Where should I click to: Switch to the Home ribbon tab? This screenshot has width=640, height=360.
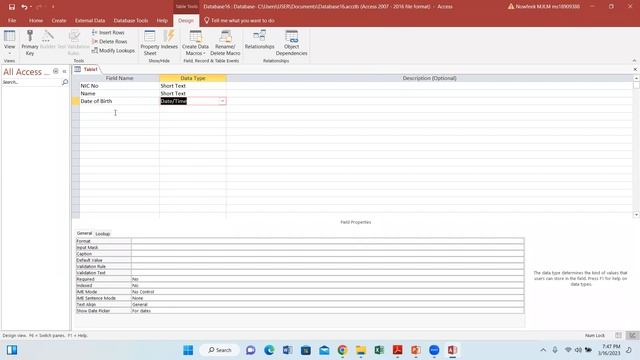point(36,20)
